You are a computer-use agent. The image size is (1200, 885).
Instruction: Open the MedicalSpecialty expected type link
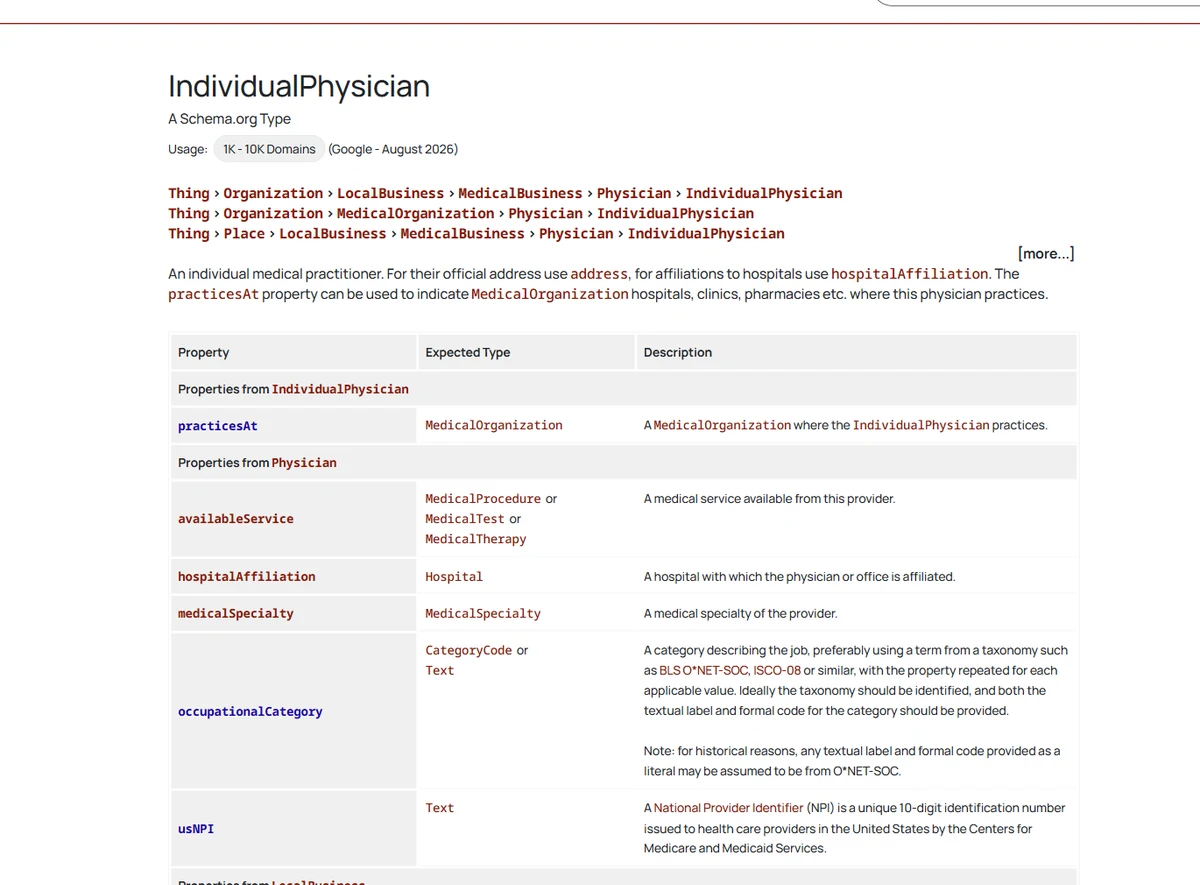pos(483,614)
